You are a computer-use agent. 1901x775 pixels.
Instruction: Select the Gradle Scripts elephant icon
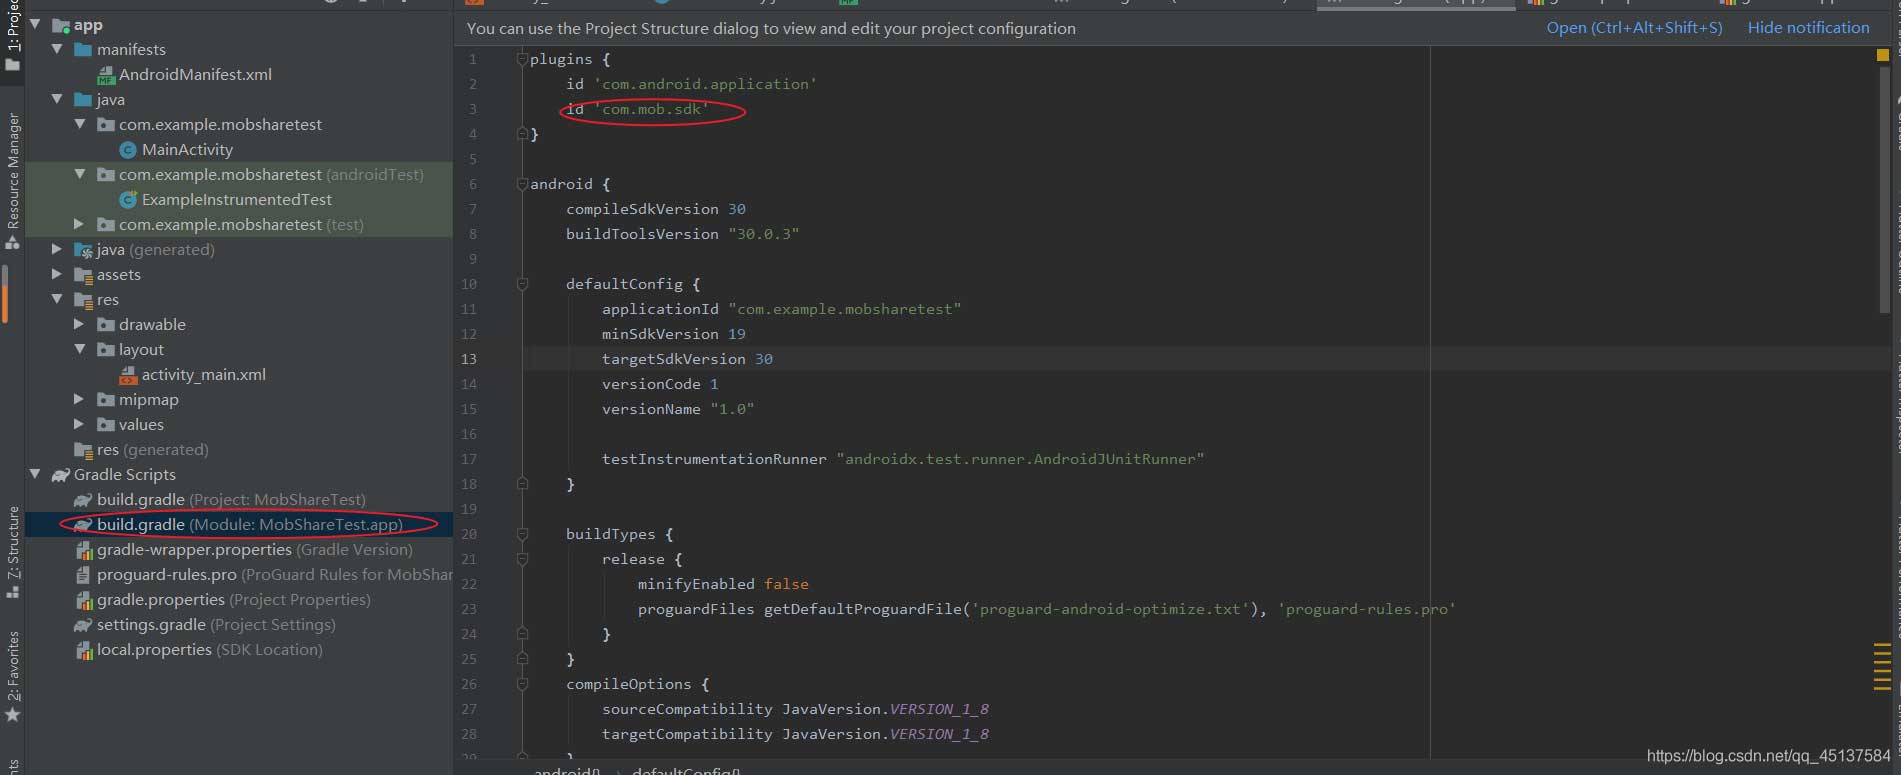click(x=61, y=475)
